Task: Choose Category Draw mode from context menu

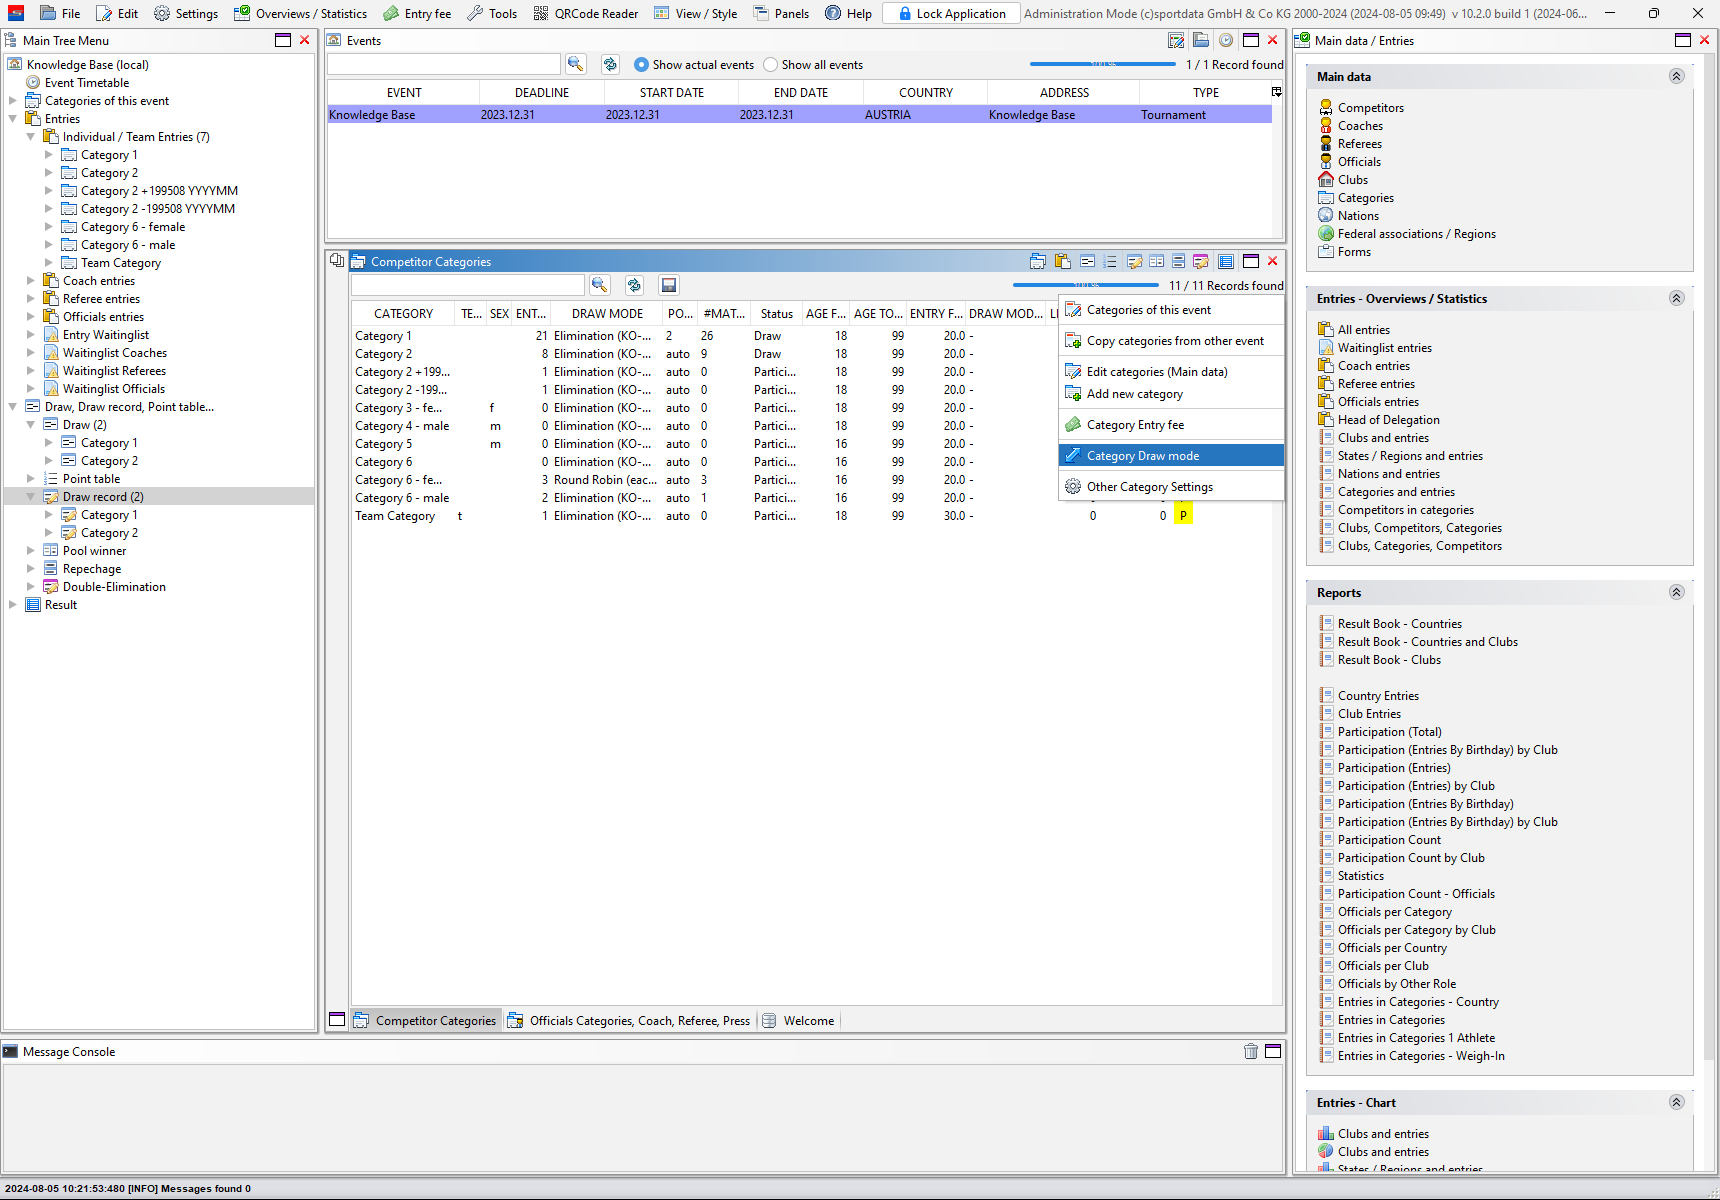Action: 1171,456
